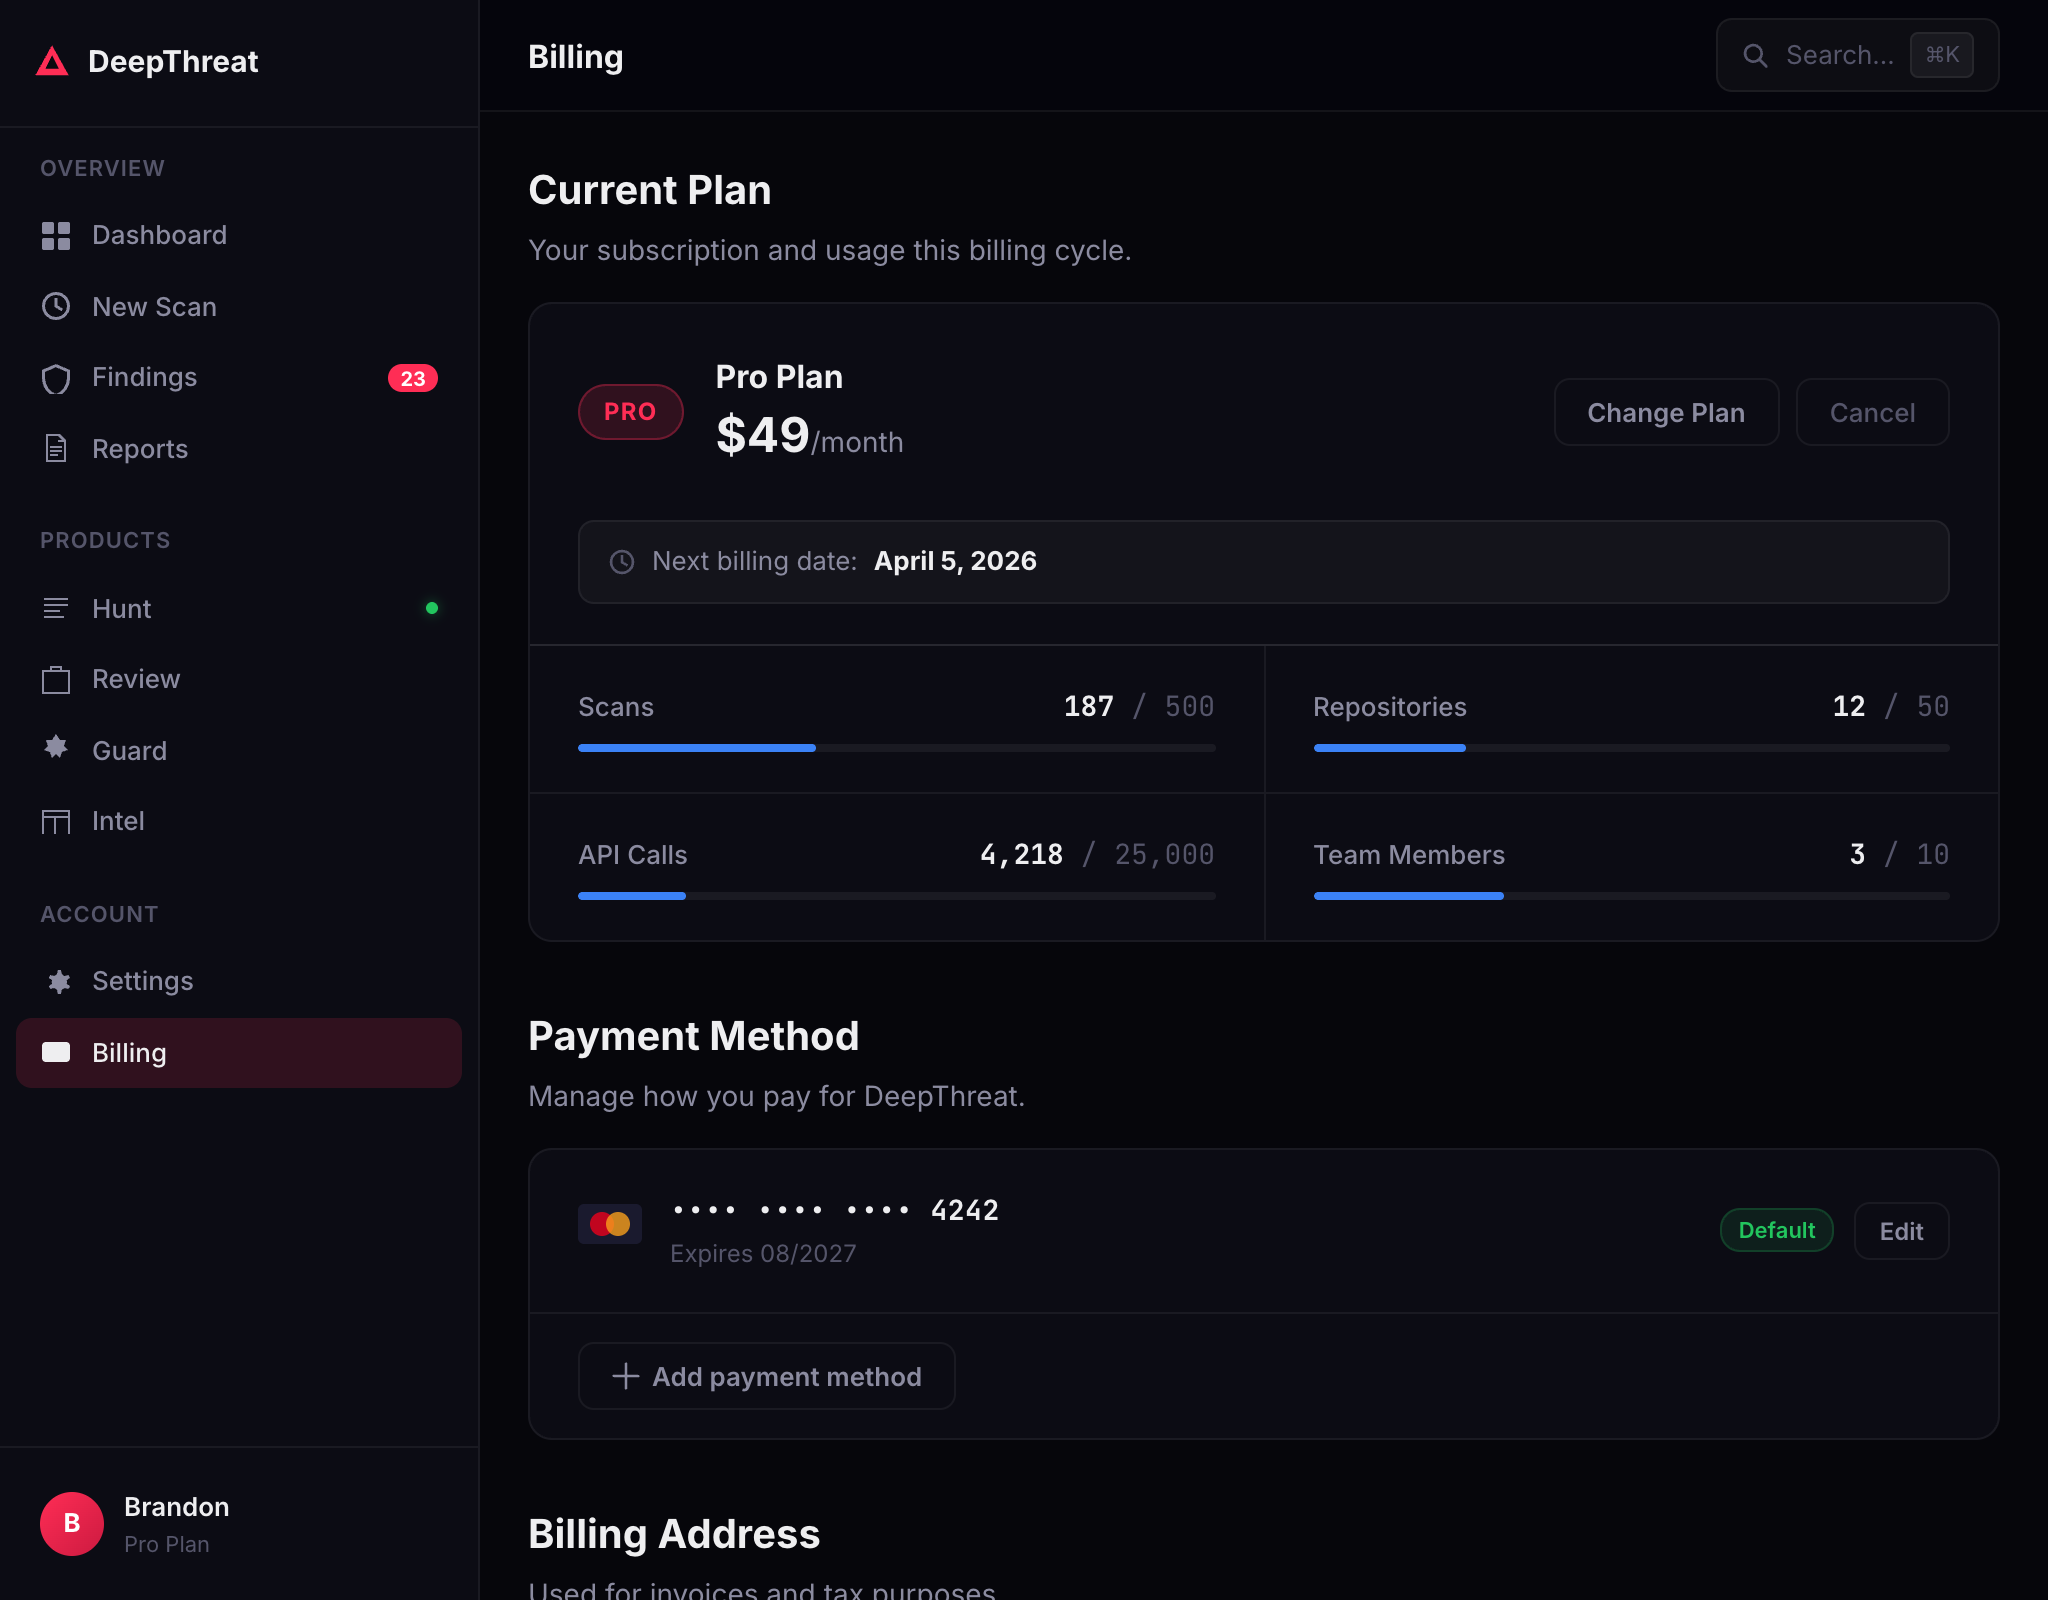Screen dimensions: 2048x1600
Task: Add a new payment method
Action: (x=766, y=1376)
